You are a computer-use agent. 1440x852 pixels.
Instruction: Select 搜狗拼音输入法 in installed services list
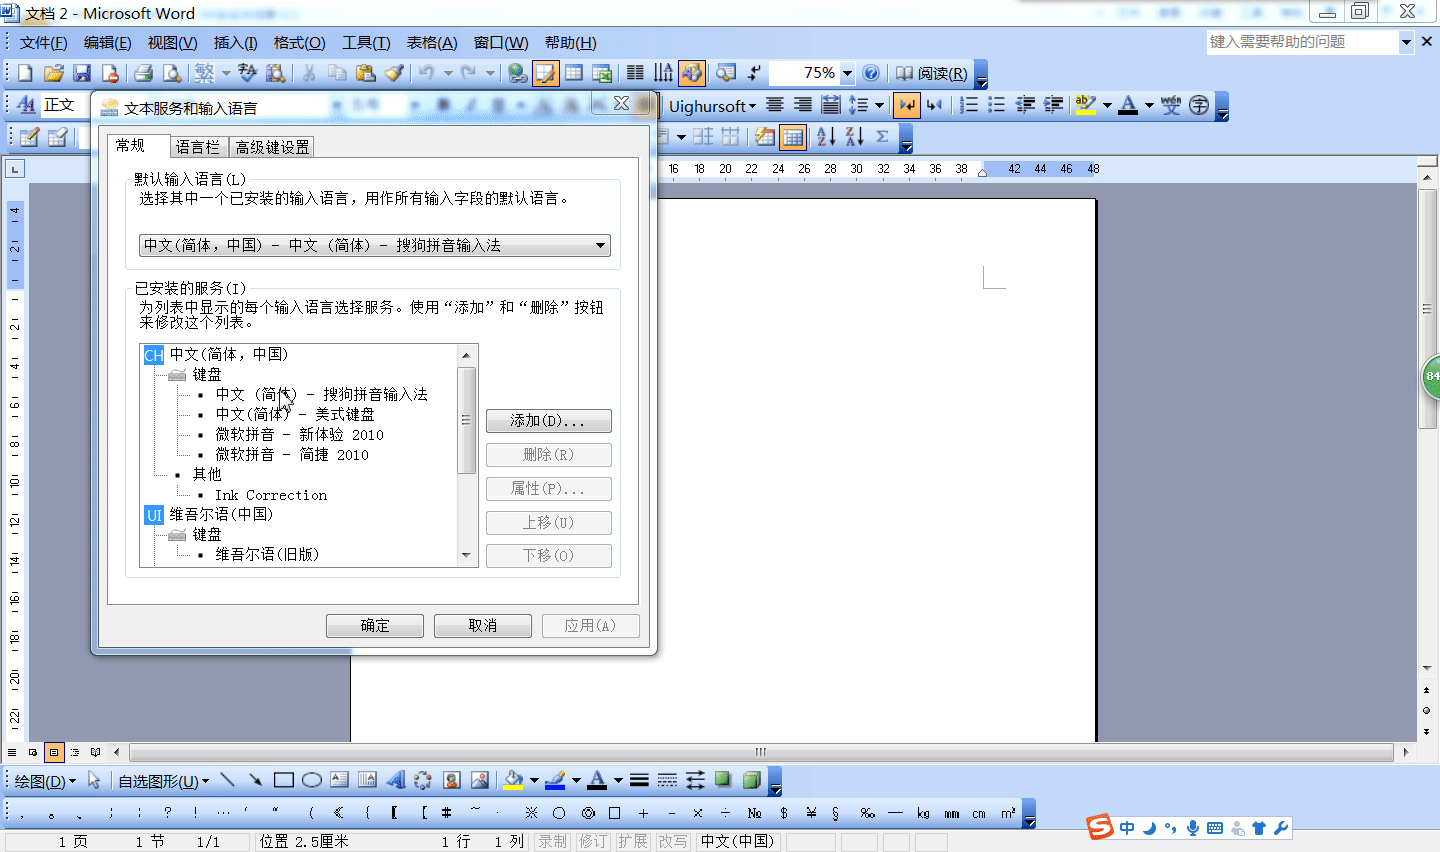click(x=321, y=395)
